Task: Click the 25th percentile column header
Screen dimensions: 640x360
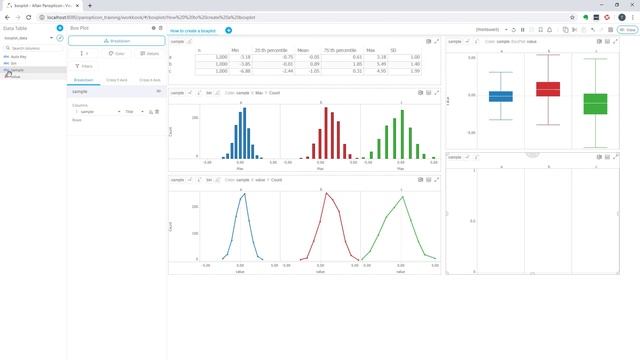Action: point(271,50)
